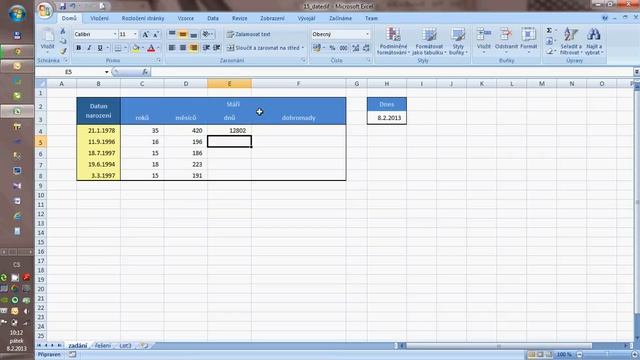Click the Increase Indent icon
Image resolution: width=640 pixels, height=360 pixels.
click(x=217, y=48)
